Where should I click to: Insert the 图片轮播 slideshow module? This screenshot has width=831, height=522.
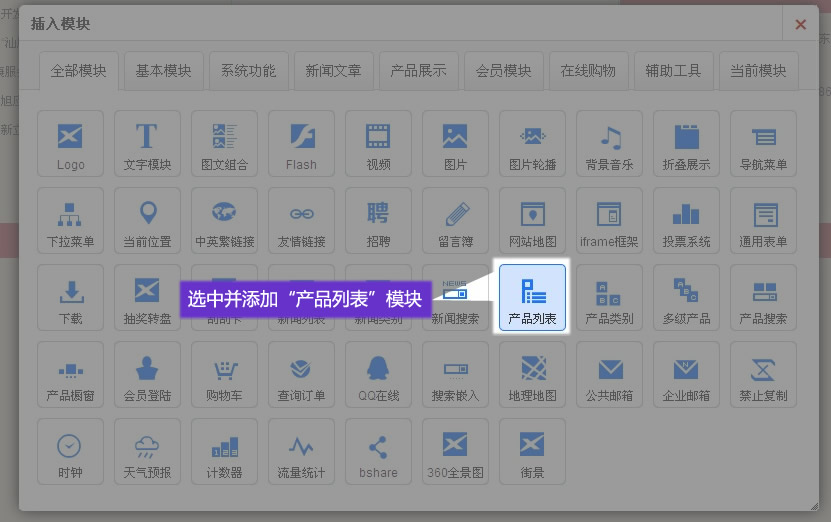click(x=532, y=143)
